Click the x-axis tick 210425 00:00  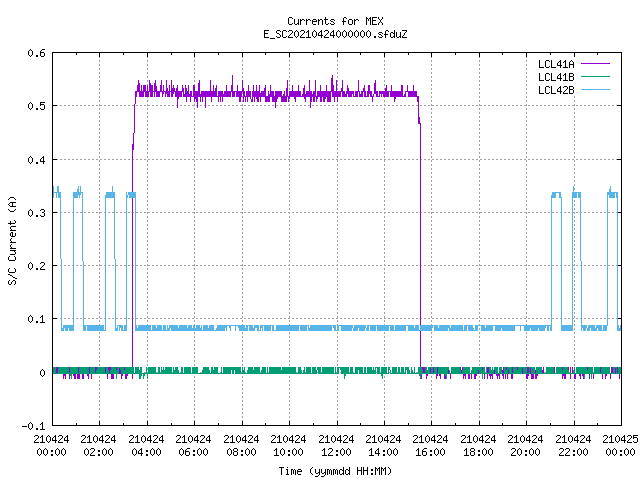[x=620, y=446]
